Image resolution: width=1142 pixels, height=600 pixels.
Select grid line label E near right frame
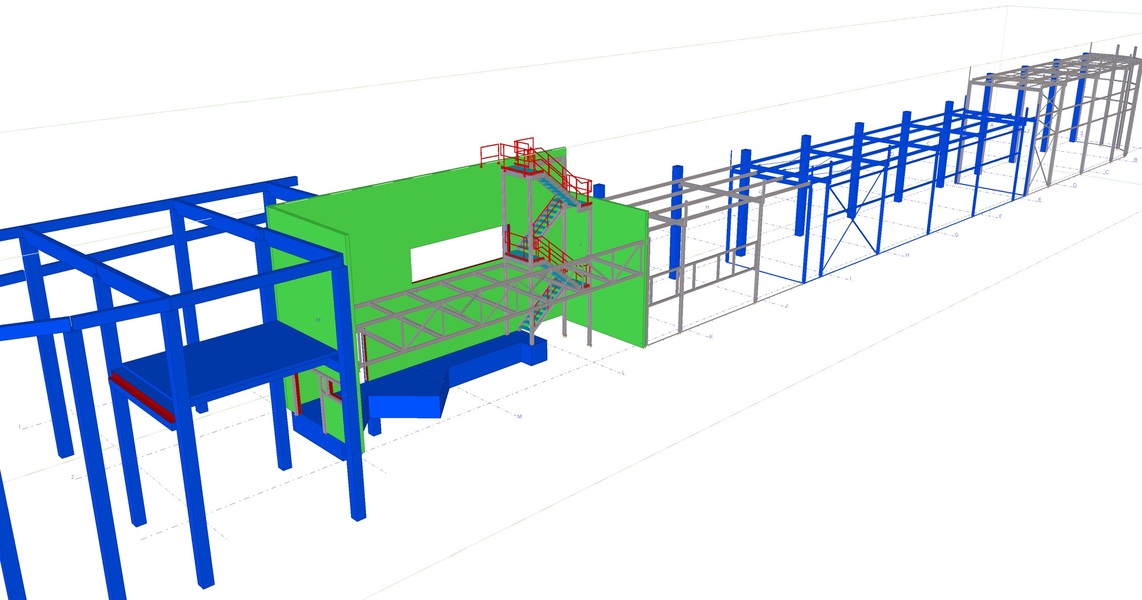click(x=1040, y=200)
